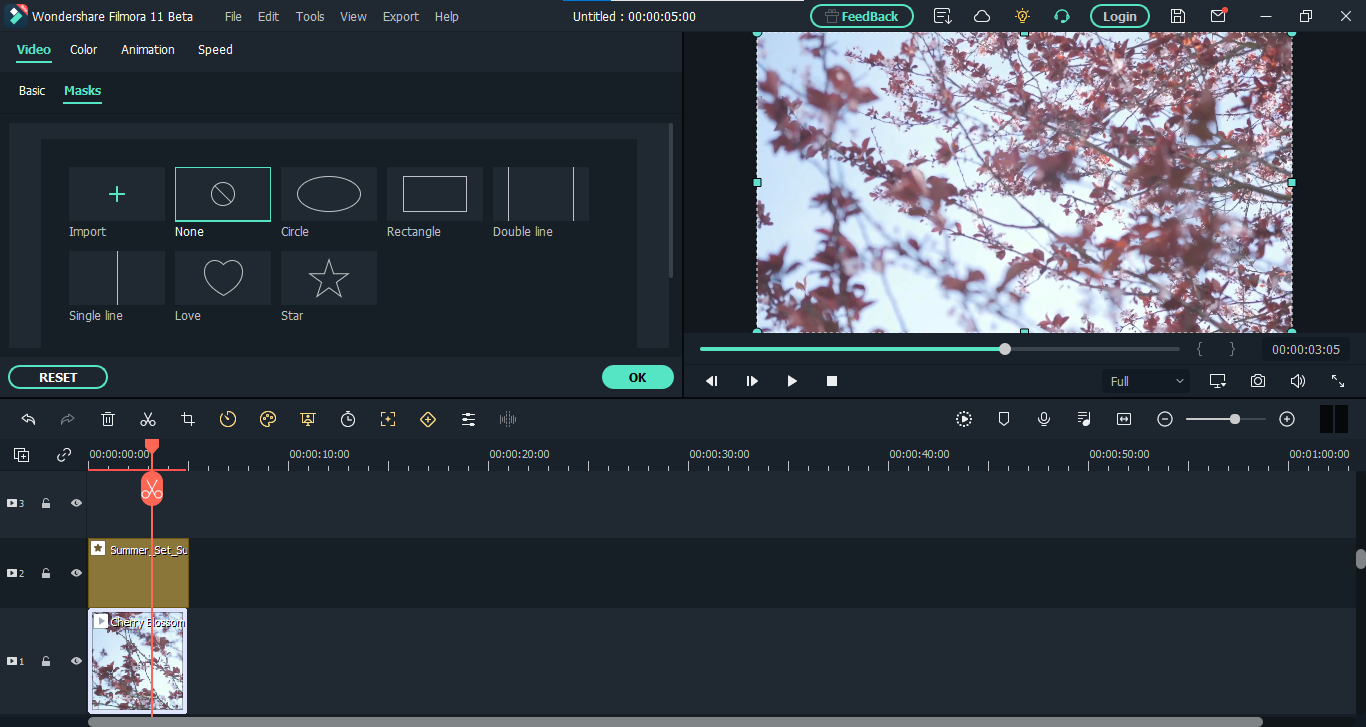Open the Full preview quality dropdown
This screenshot has height=727, width=1366.
[1146, 381]
